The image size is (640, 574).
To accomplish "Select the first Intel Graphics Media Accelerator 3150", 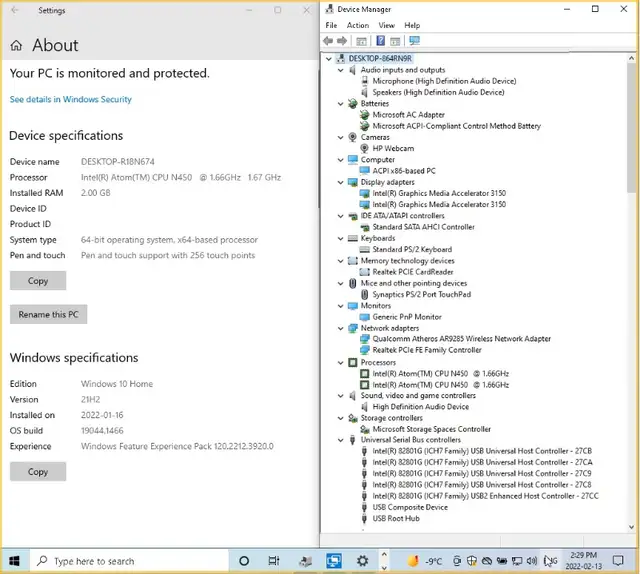I will pyautogui.click(x=439, y=193).
